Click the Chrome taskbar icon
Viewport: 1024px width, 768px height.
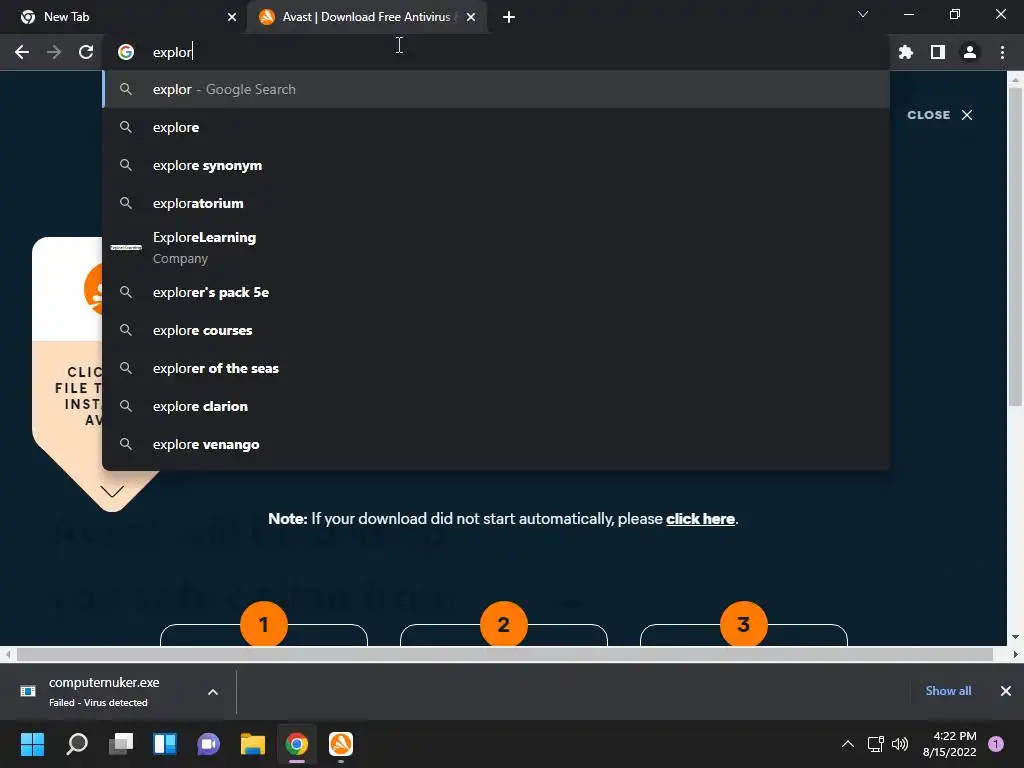point(296,744)
